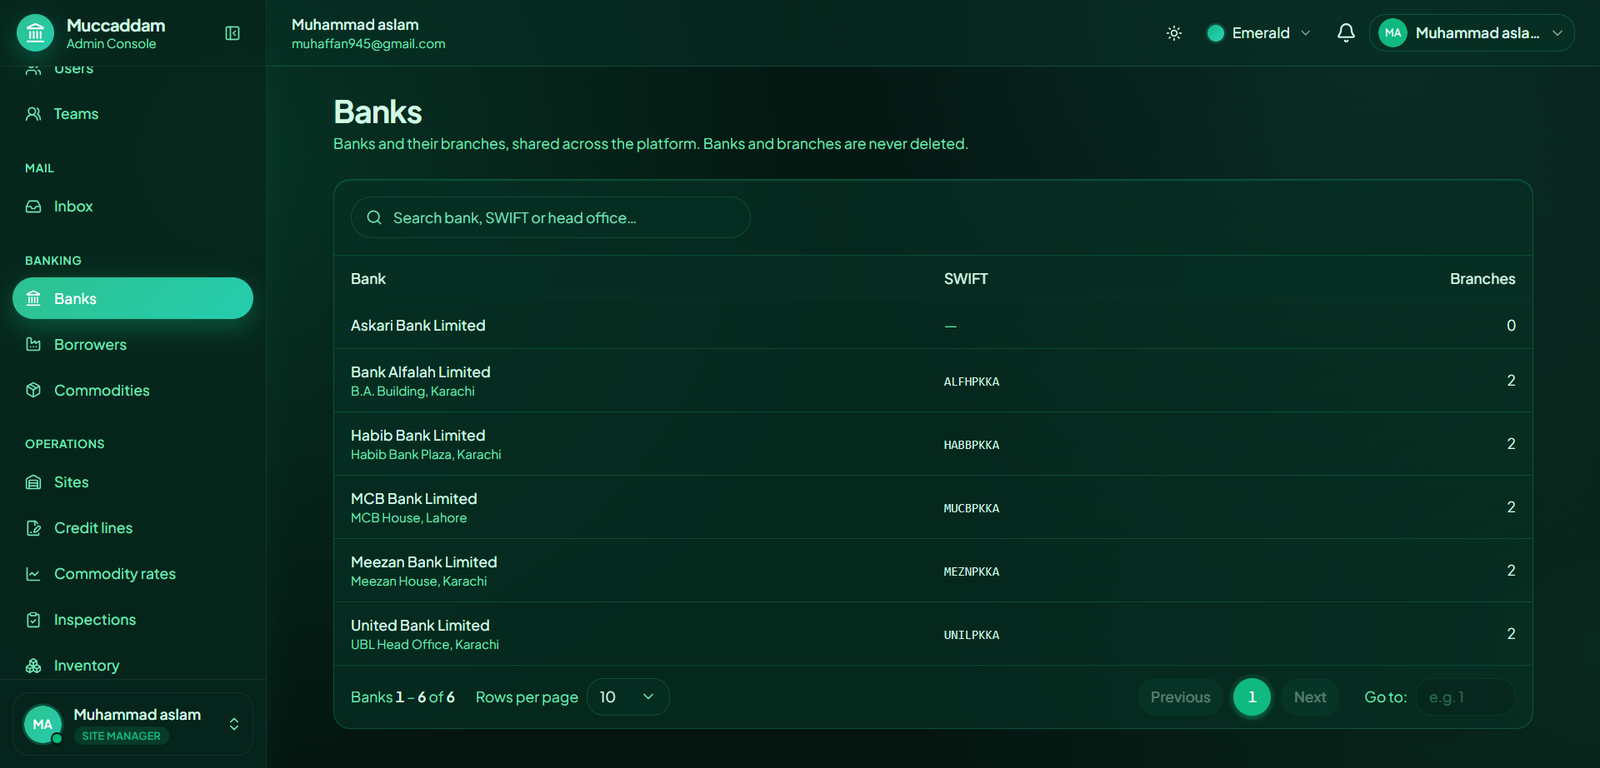Click the Commodities cube icon
This screenshot has width=1600, height=768.
click(33, 390)
